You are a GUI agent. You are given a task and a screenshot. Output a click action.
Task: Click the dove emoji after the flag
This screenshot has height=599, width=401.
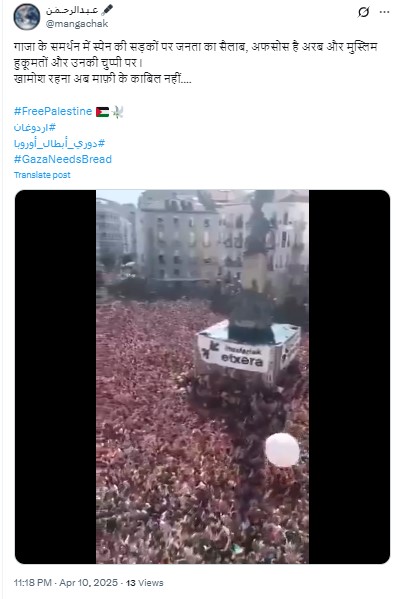coord(118,112)
